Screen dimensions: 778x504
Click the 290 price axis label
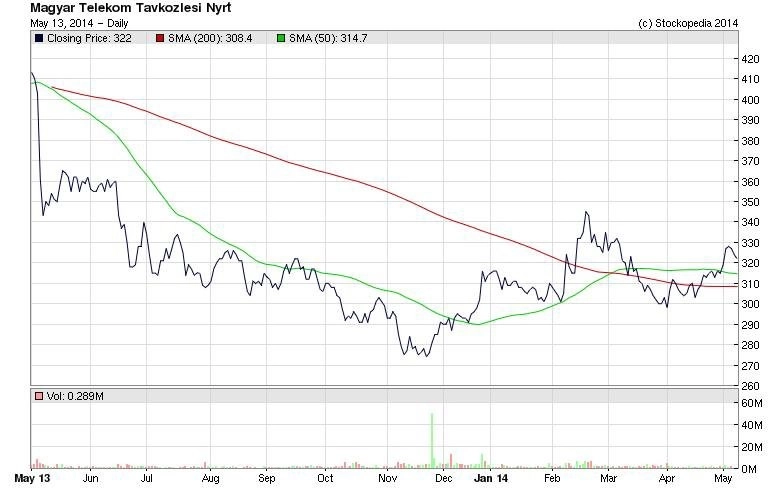point(750,325)
